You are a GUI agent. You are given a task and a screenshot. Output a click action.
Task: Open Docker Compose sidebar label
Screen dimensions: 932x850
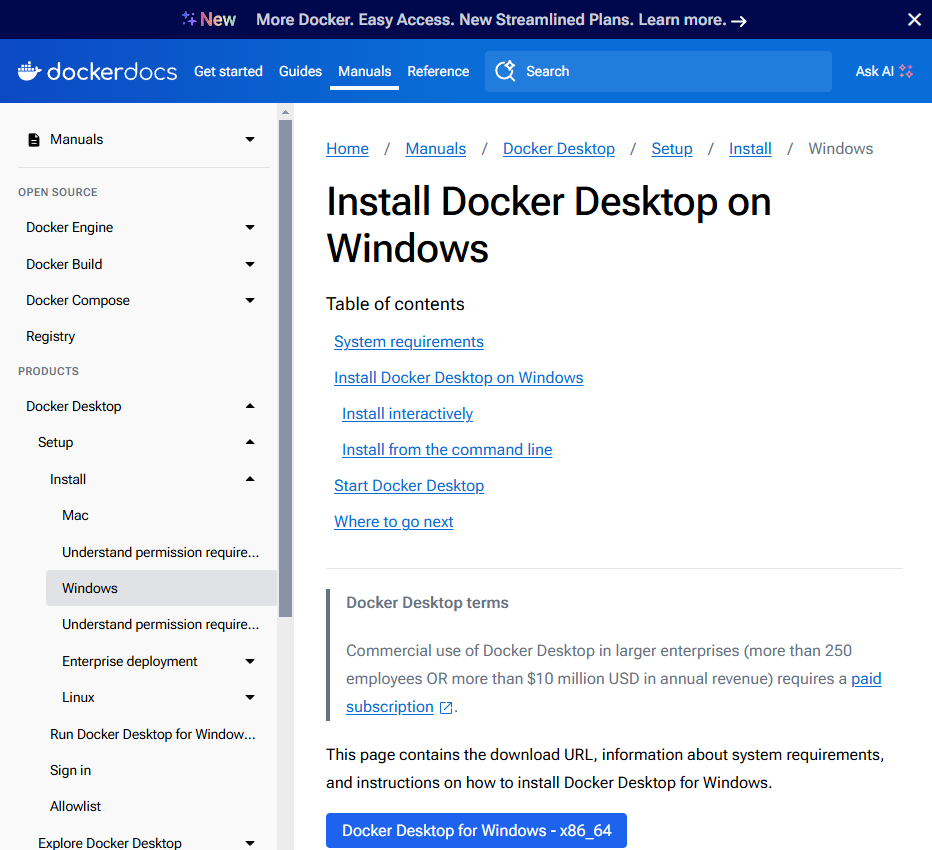[78, 301]
